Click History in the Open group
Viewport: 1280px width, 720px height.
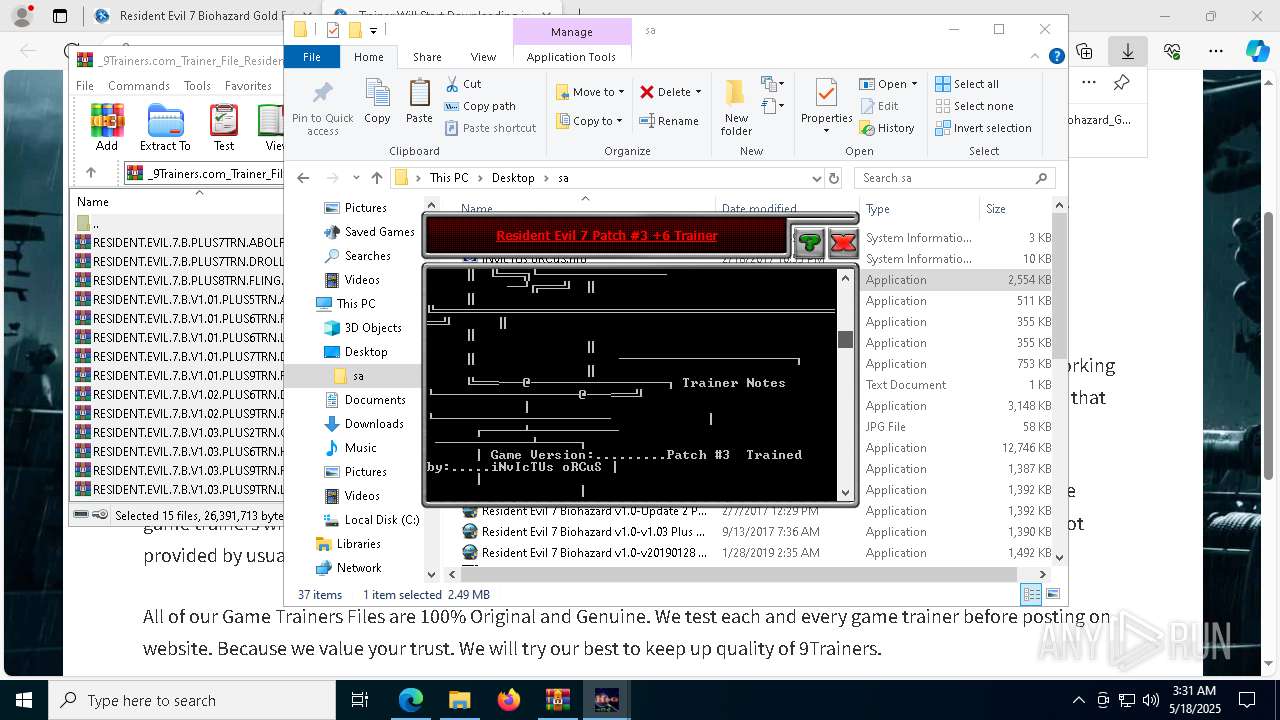[x=887, y=128]
